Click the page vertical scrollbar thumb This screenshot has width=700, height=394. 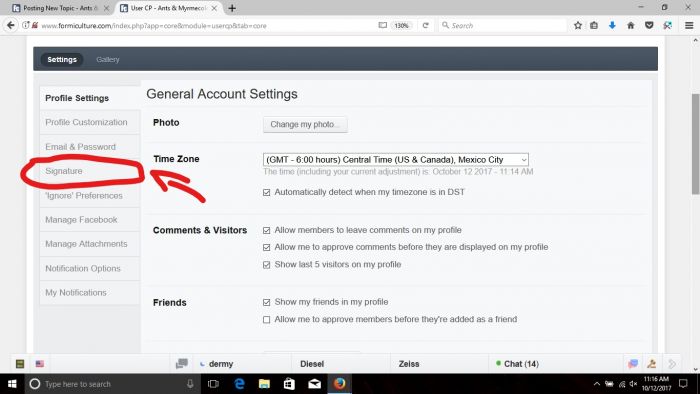point(695,144)
